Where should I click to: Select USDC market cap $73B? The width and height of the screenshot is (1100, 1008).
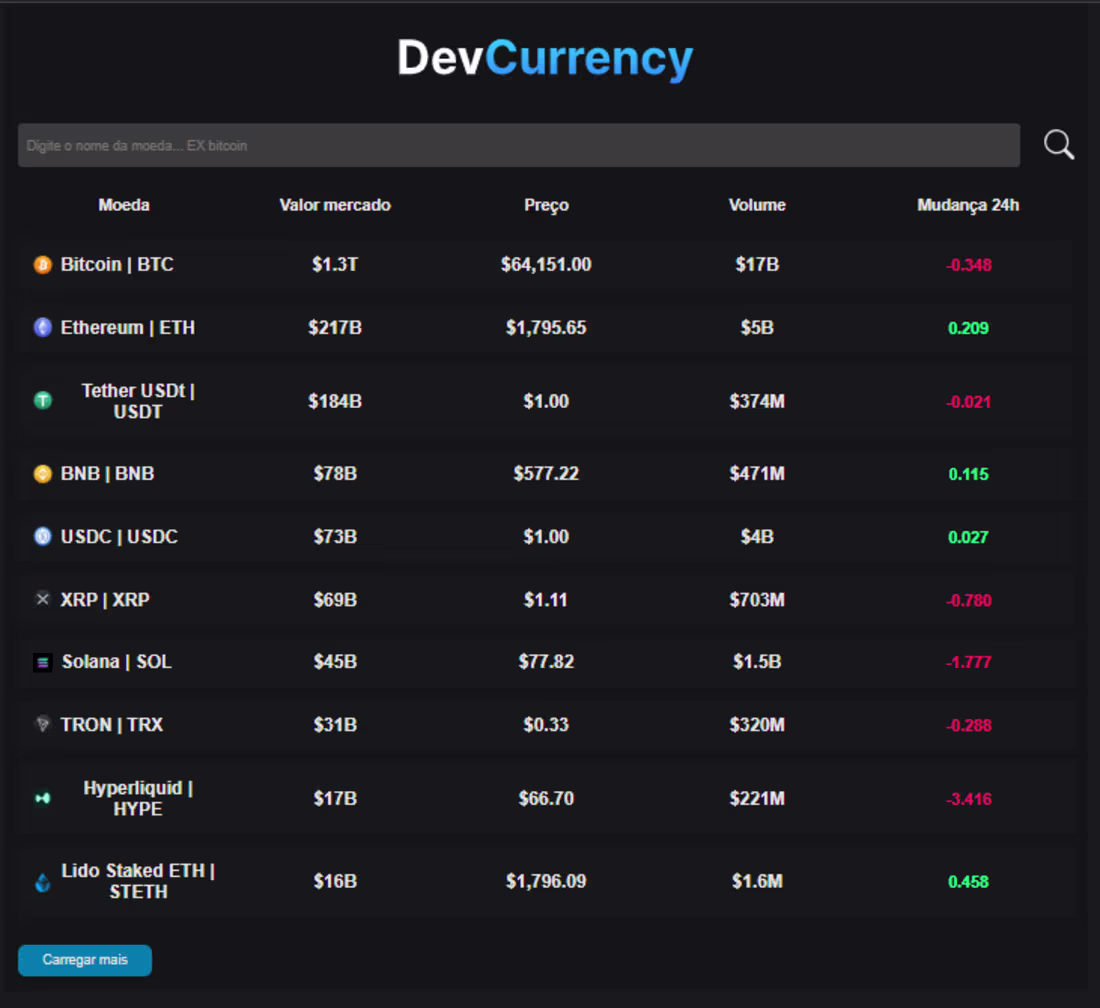(335, 537)
